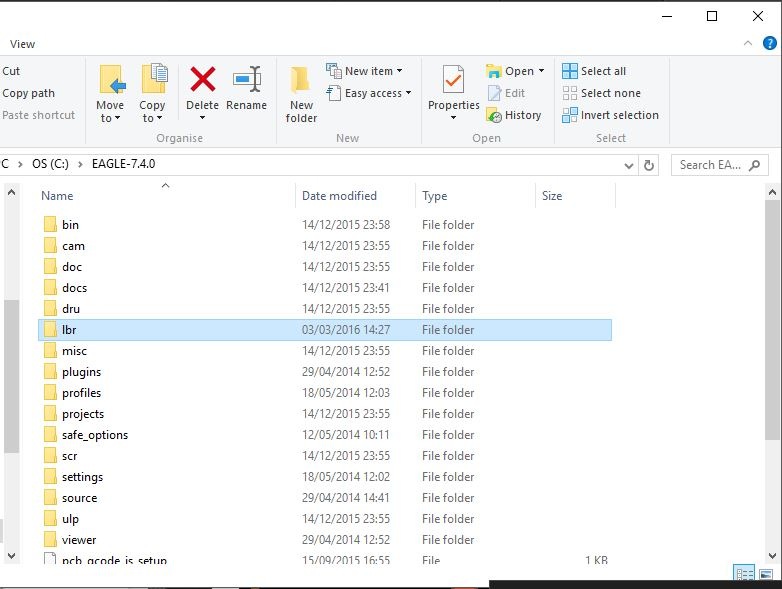Select the lbr folder row
The image size is (782, 589).
coord(325,330)
